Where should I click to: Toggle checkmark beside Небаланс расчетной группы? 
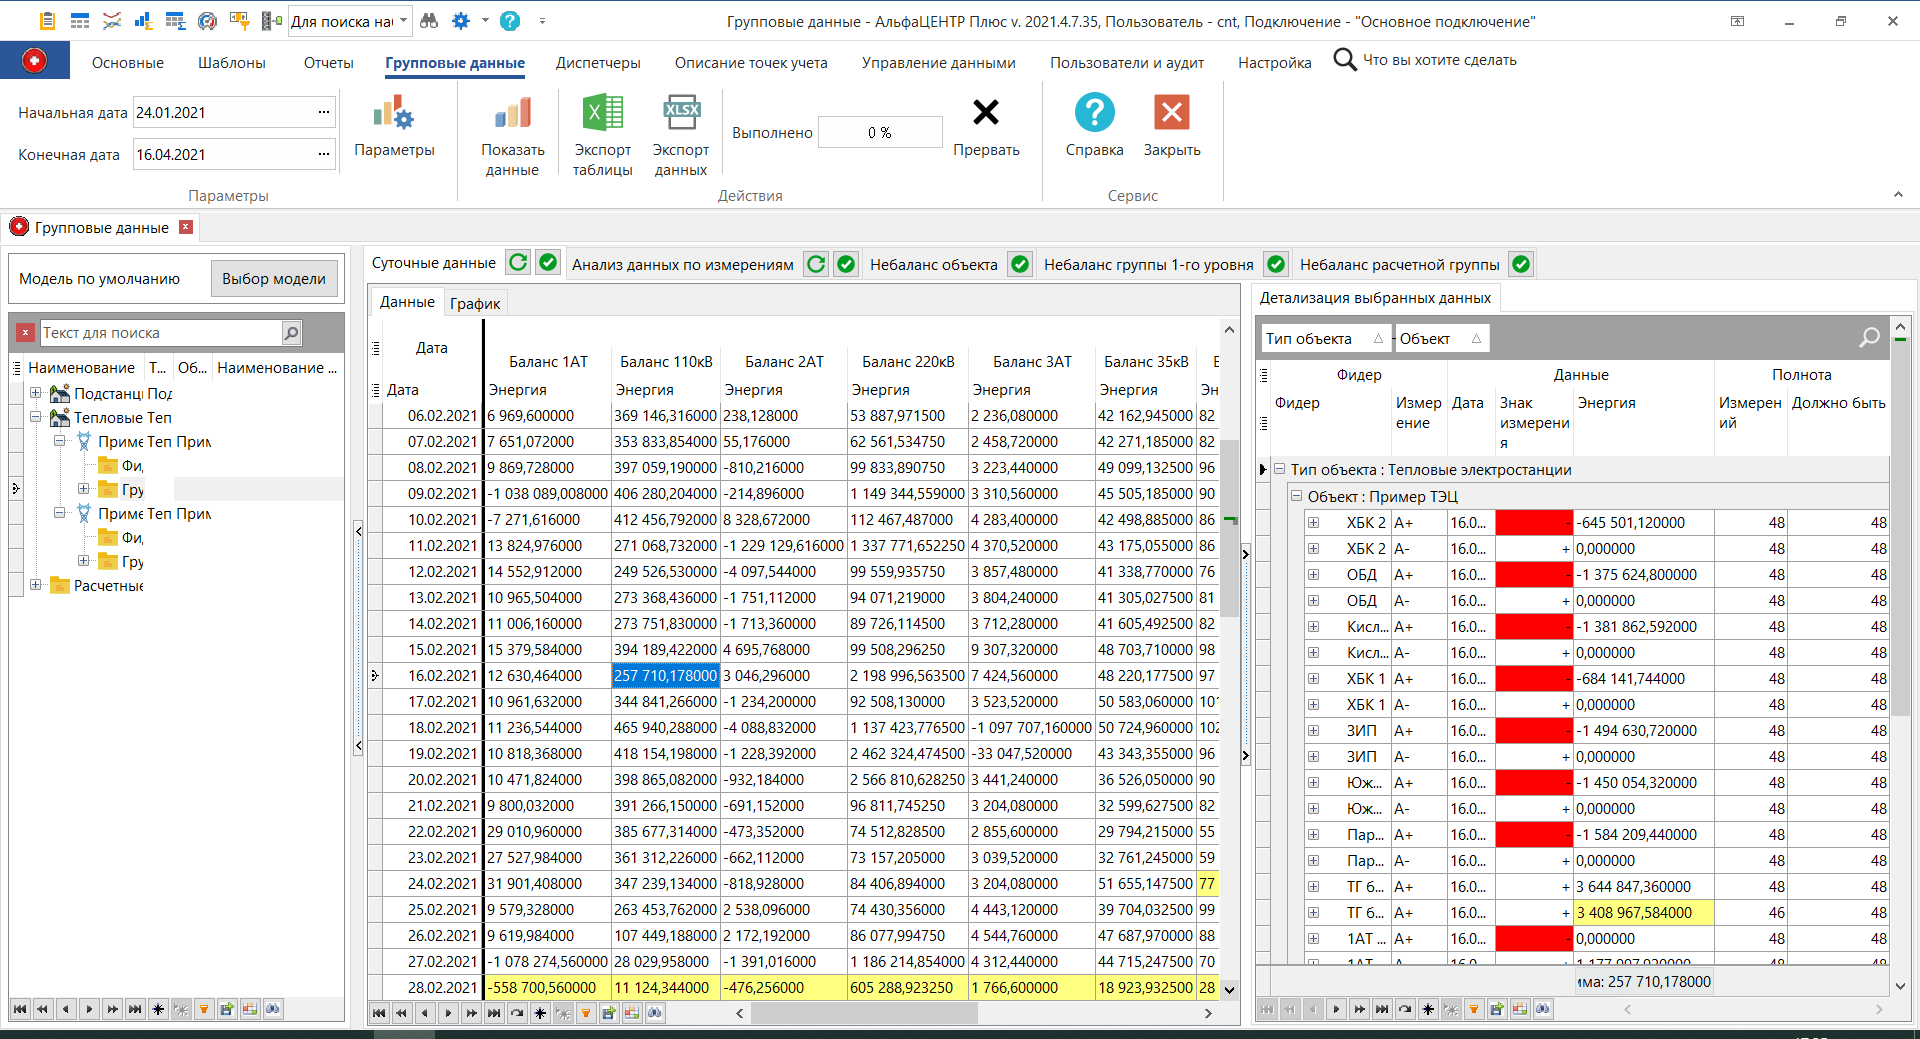[1520, 264]
